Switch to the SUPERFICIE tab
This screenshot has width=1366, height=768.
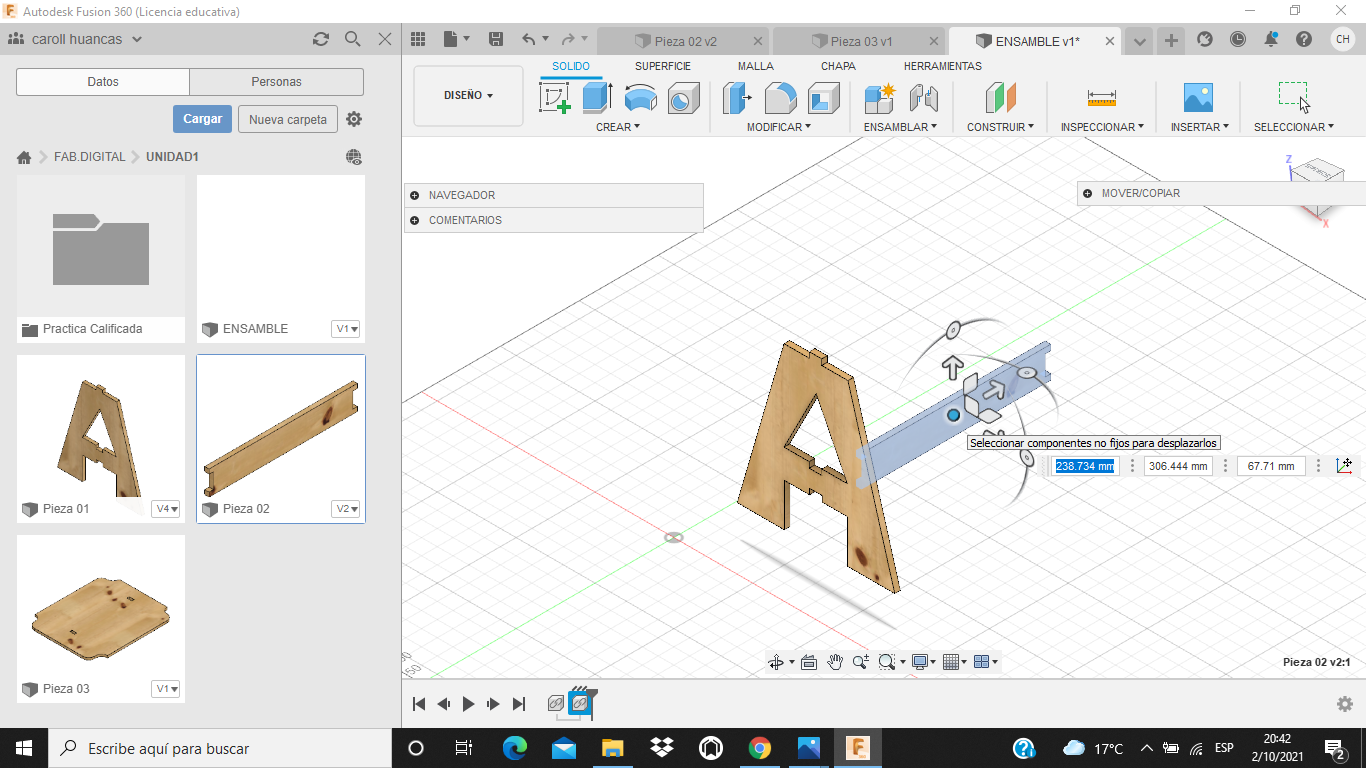(x=662, y=66)
